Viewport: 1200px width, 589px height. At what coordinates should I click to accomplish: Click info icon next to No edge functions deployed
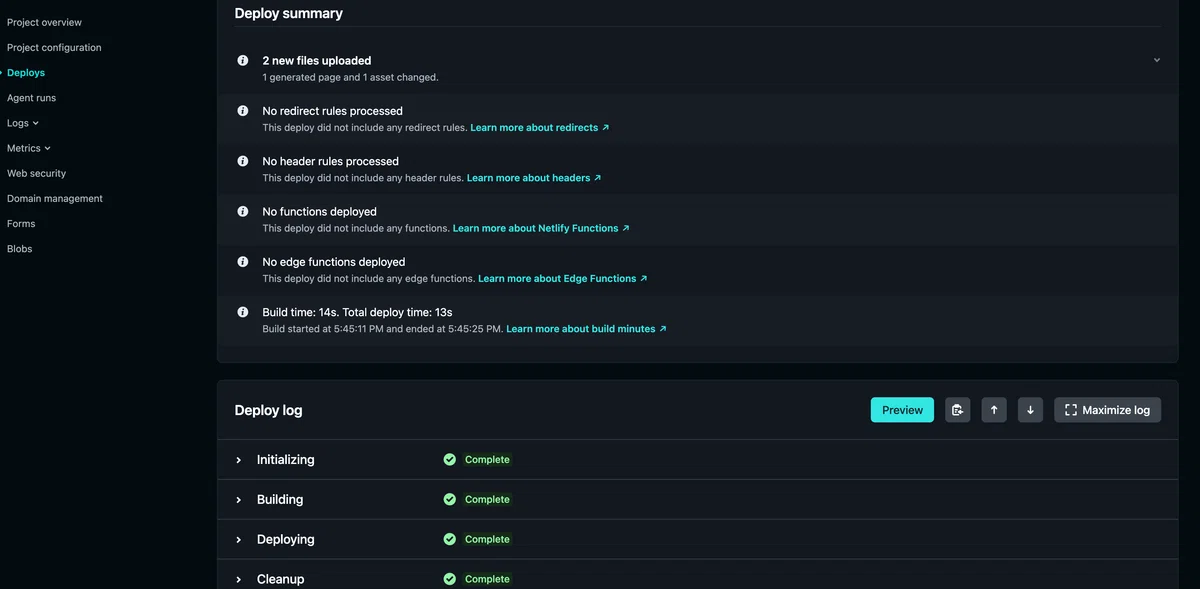coord(243,262)
